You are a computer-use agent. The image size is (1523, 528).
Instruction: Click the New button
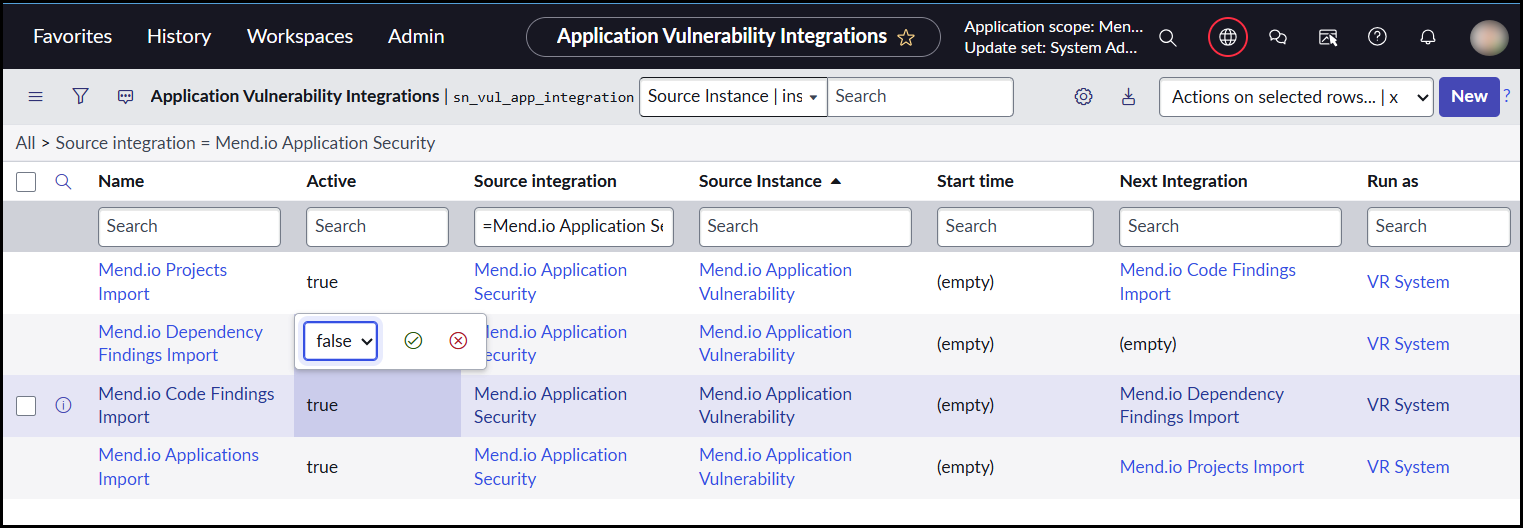[x=1468, y=96]
